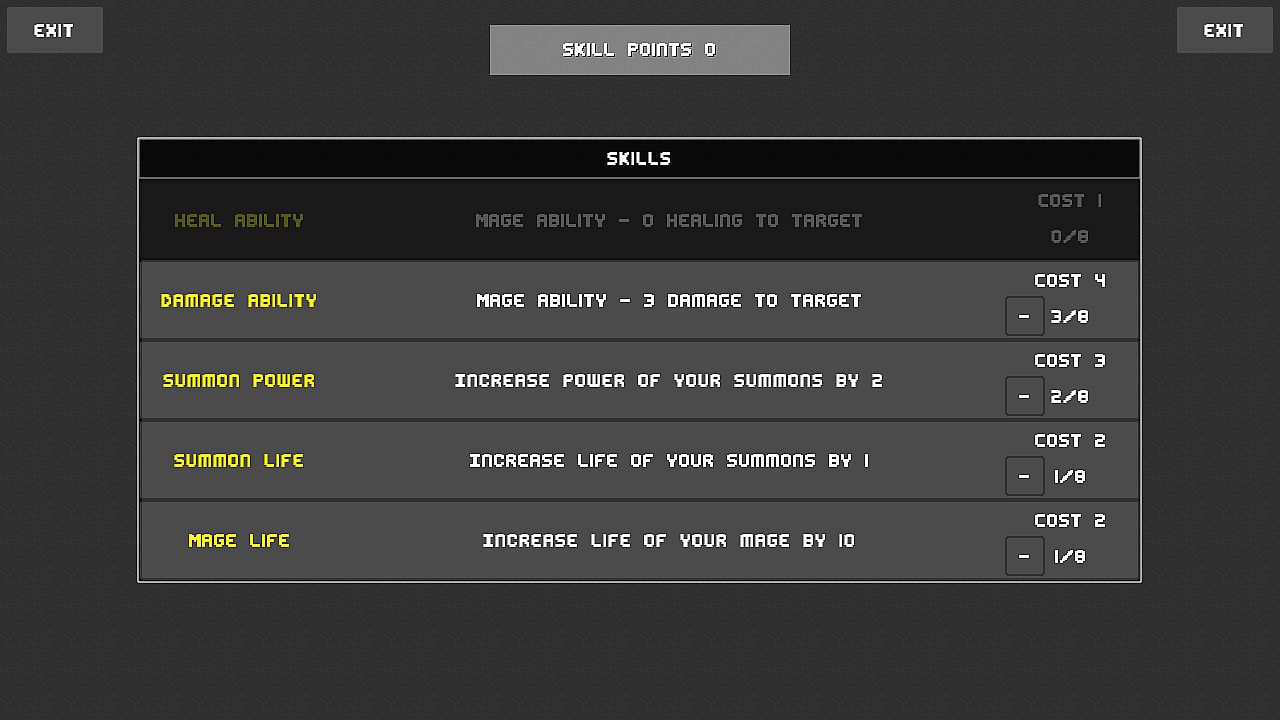Click the 3/8 level counter for Damage Ability

(1070, 317)
